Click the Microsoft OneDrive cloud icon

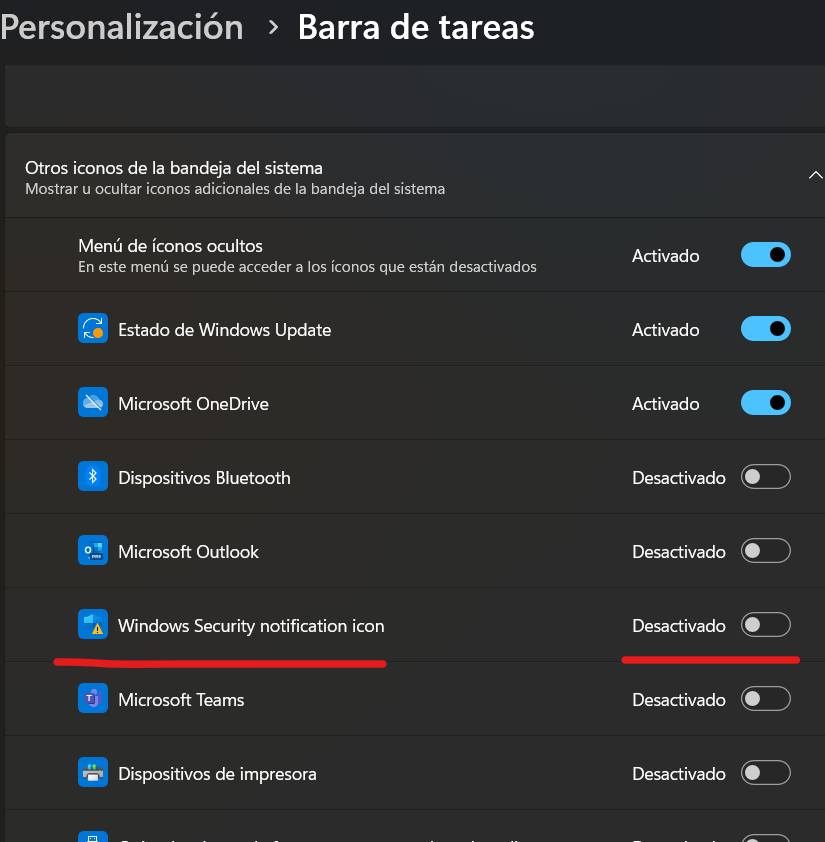[x=93, y=403]
